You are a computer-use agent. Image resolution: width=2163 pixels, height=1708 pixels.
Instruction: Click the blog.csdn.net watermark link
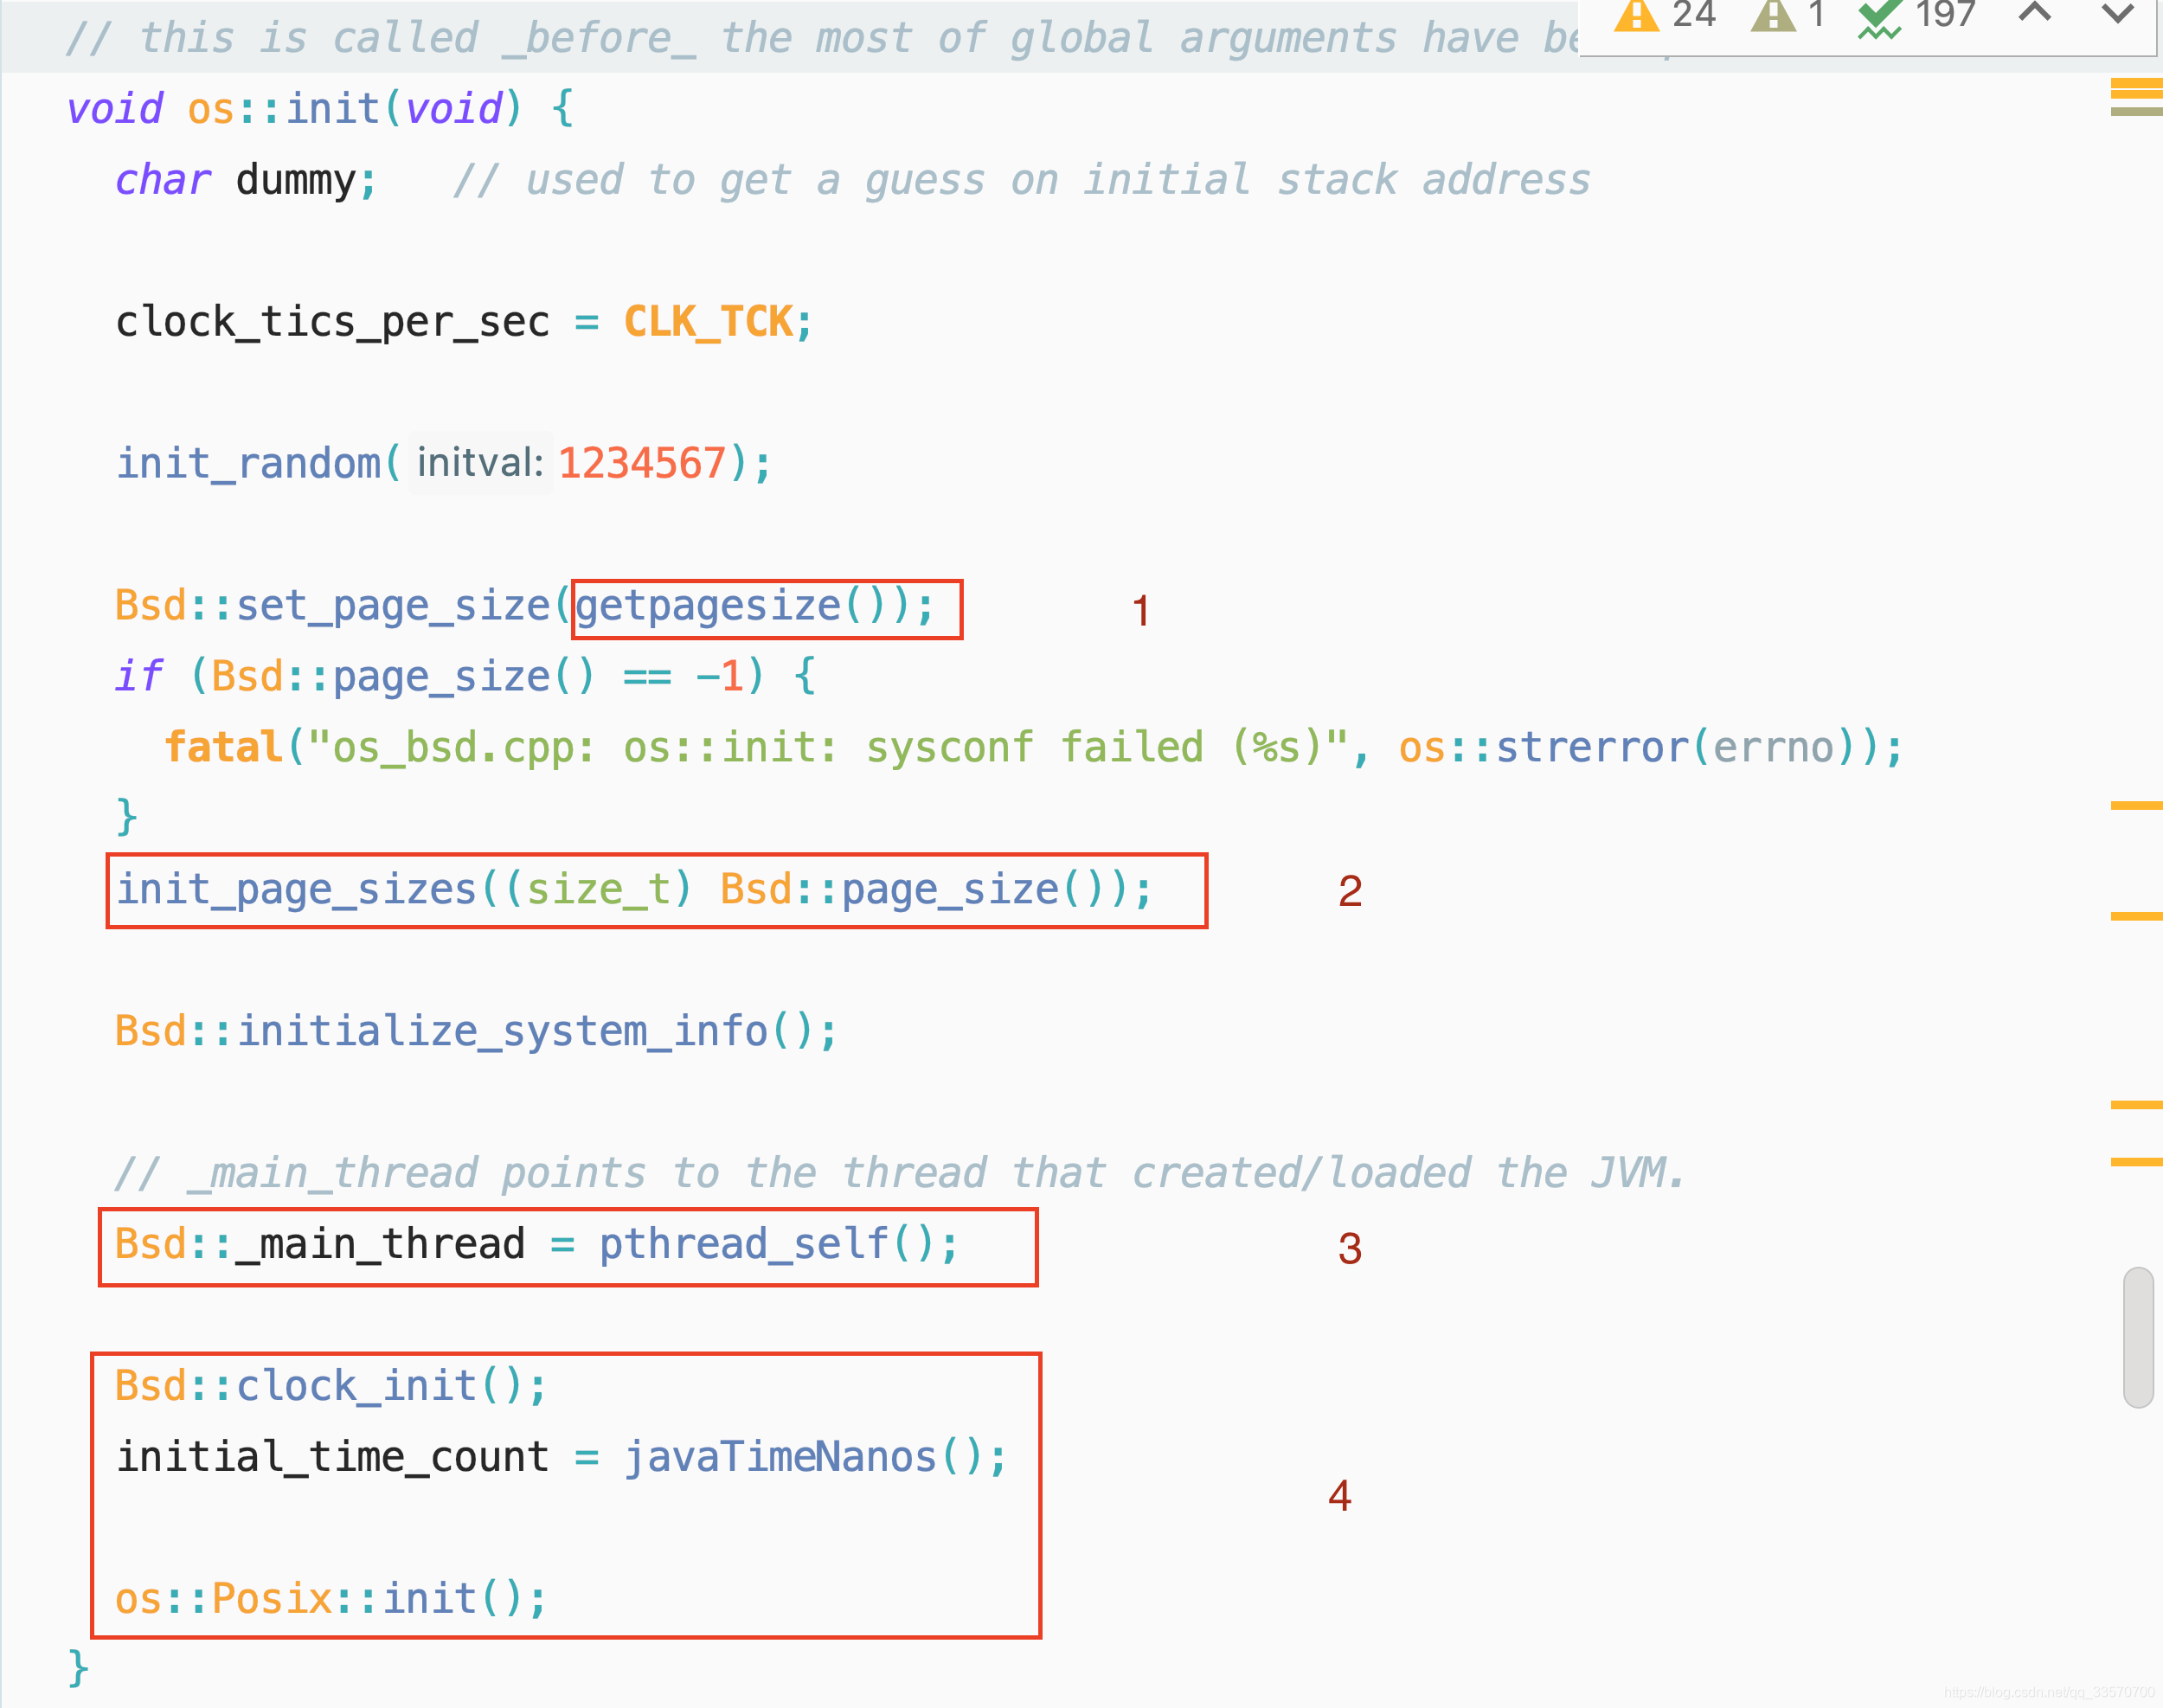(x=2049, y=1692)
